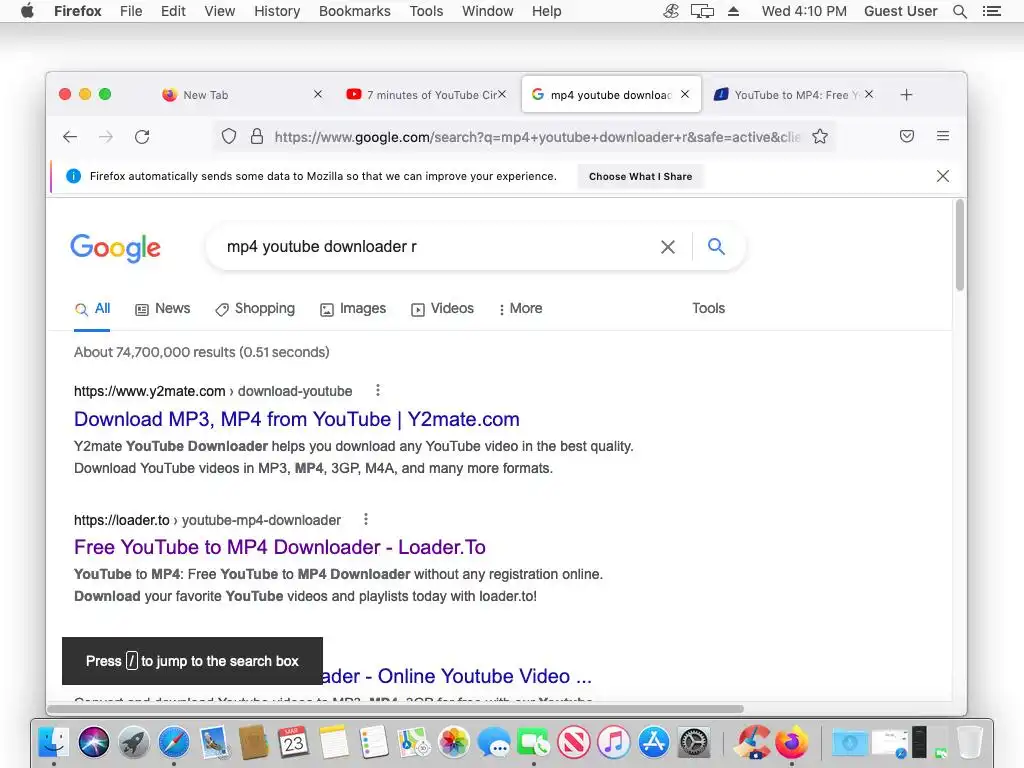View site security padlock info
This screenshot has width=1024, height=768.
pyautogui.click(x=257, y=136)
